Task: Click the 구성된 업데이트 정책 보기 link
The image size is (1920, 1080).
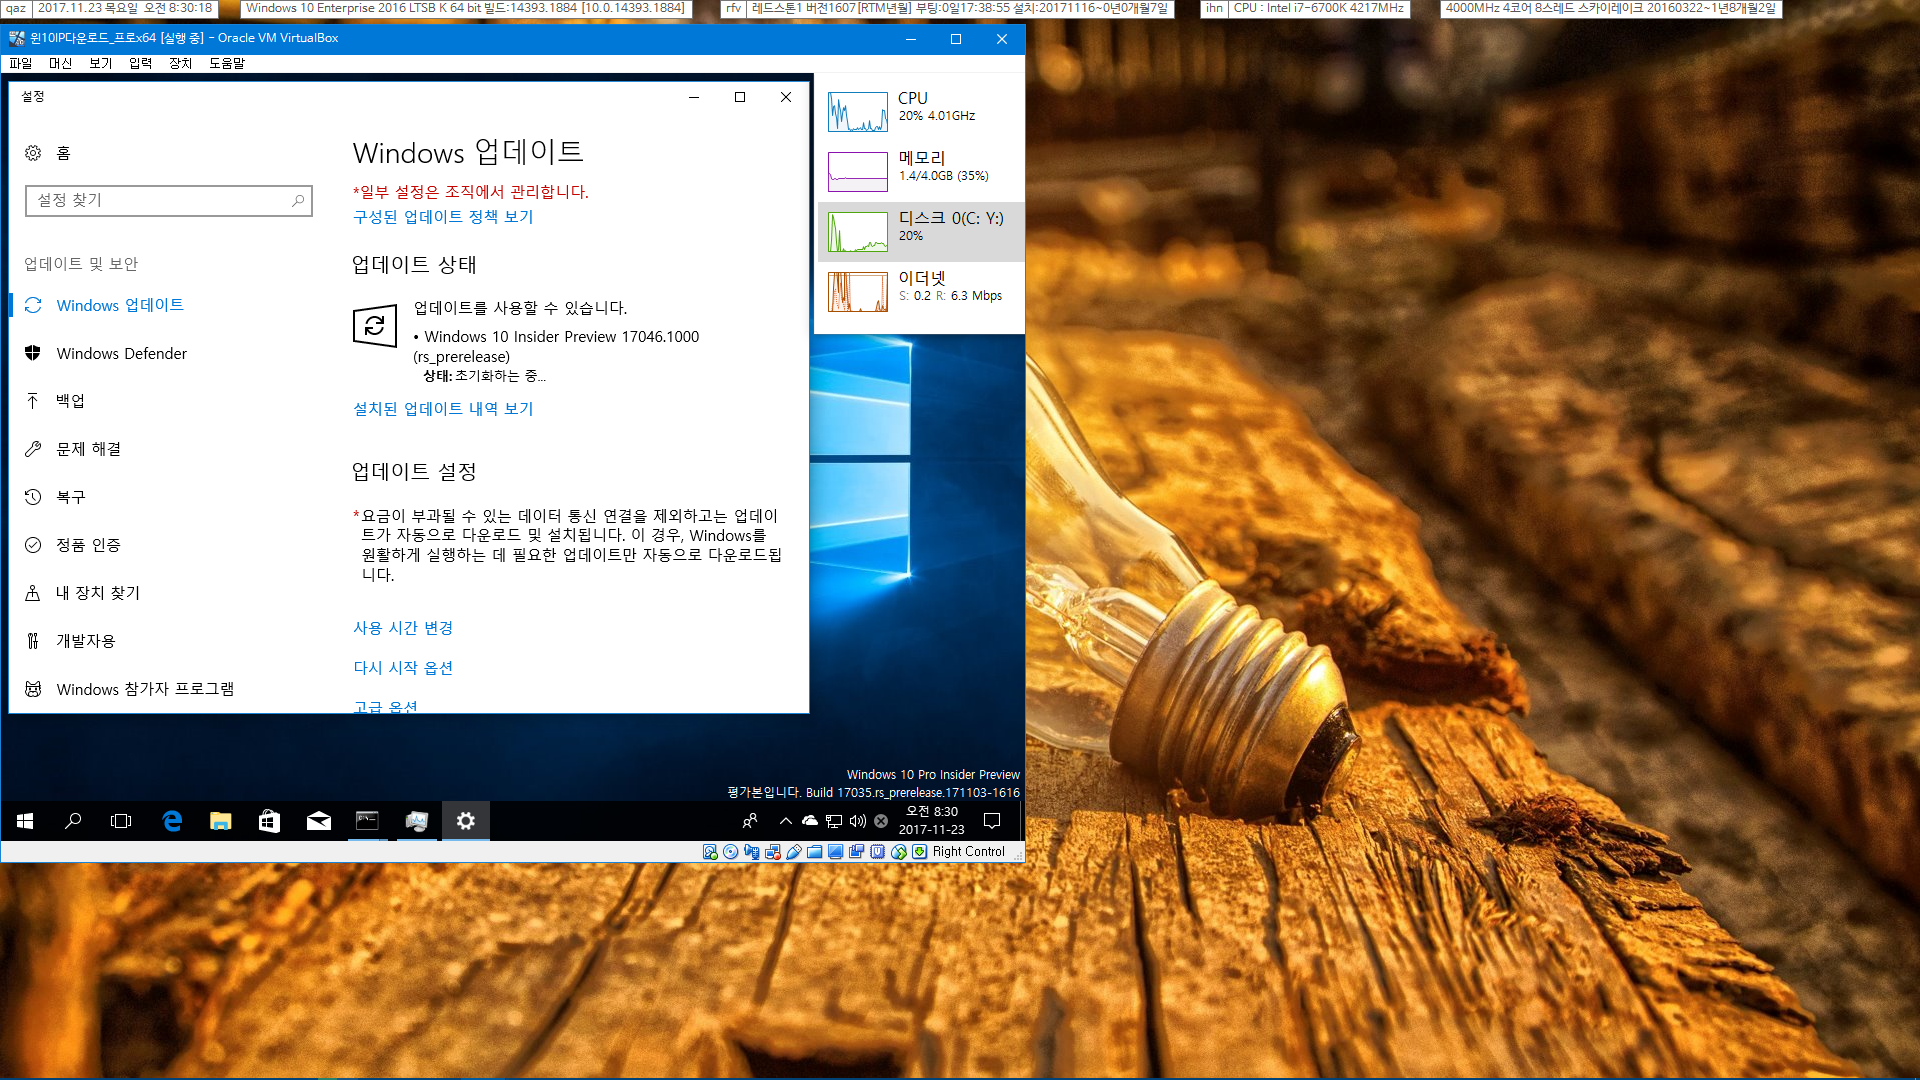Action: [x=443, y=217]
